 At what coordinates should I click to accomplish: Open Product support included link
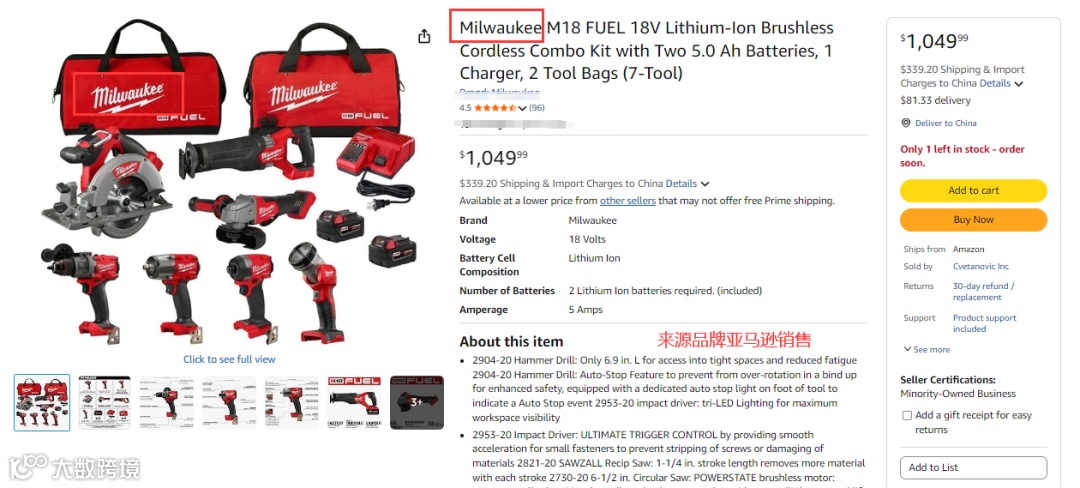[984, 323]
